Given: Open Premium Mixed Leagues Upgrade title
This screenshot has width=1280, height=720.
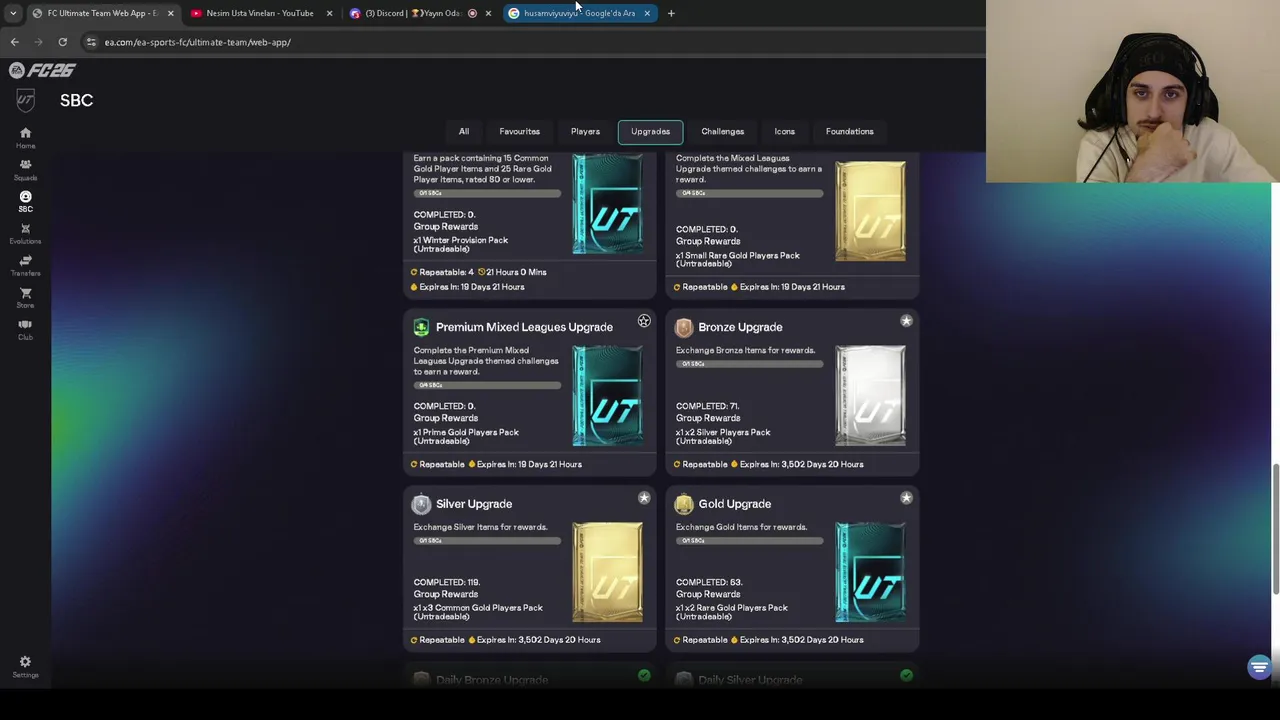Looking at the screenshot, I should pos(524,327).
